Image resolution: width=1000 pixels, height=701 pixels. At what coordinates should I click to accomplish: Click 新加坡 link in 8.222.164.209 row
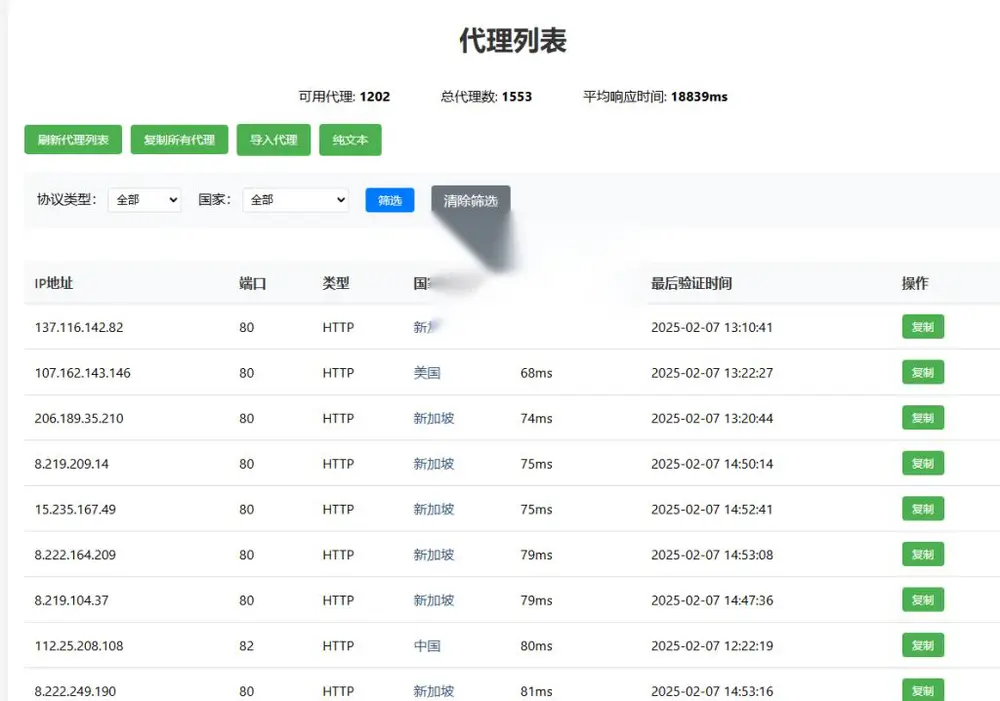tap(434, 555)
